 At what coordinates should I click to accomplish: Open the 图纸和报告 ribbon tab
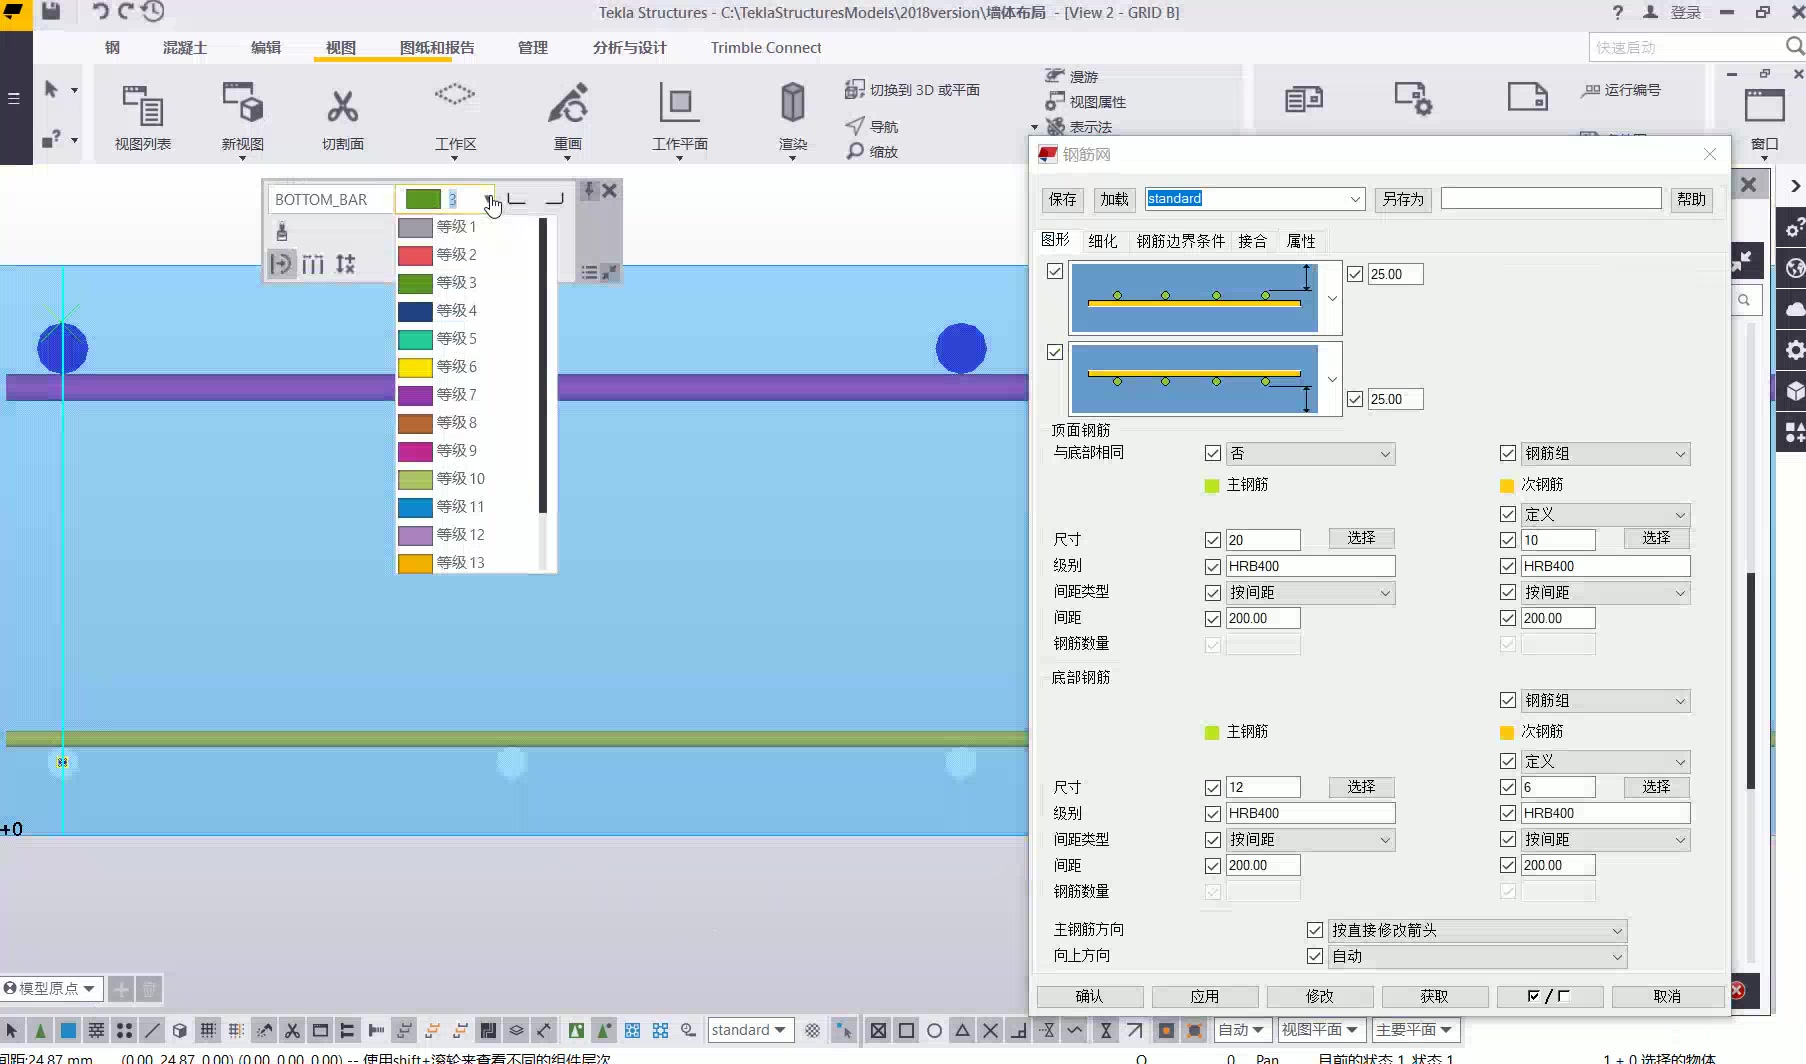pos(437,47)
